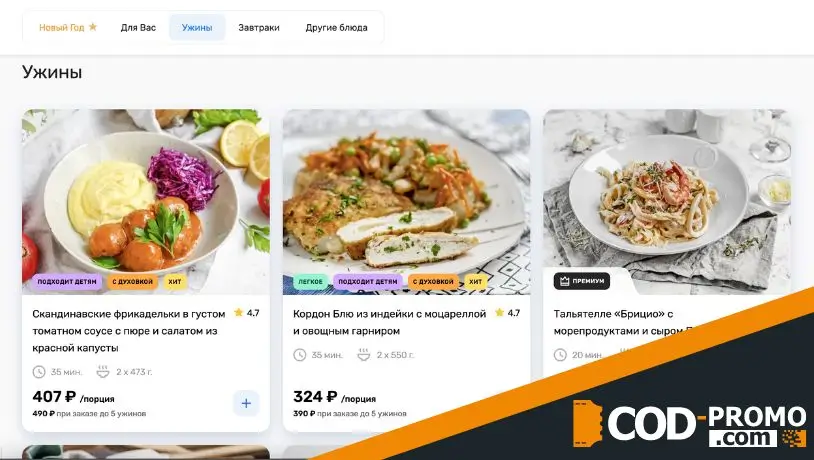
Task: Click the rating star on the meatballs card
Action: coord(239,313)
